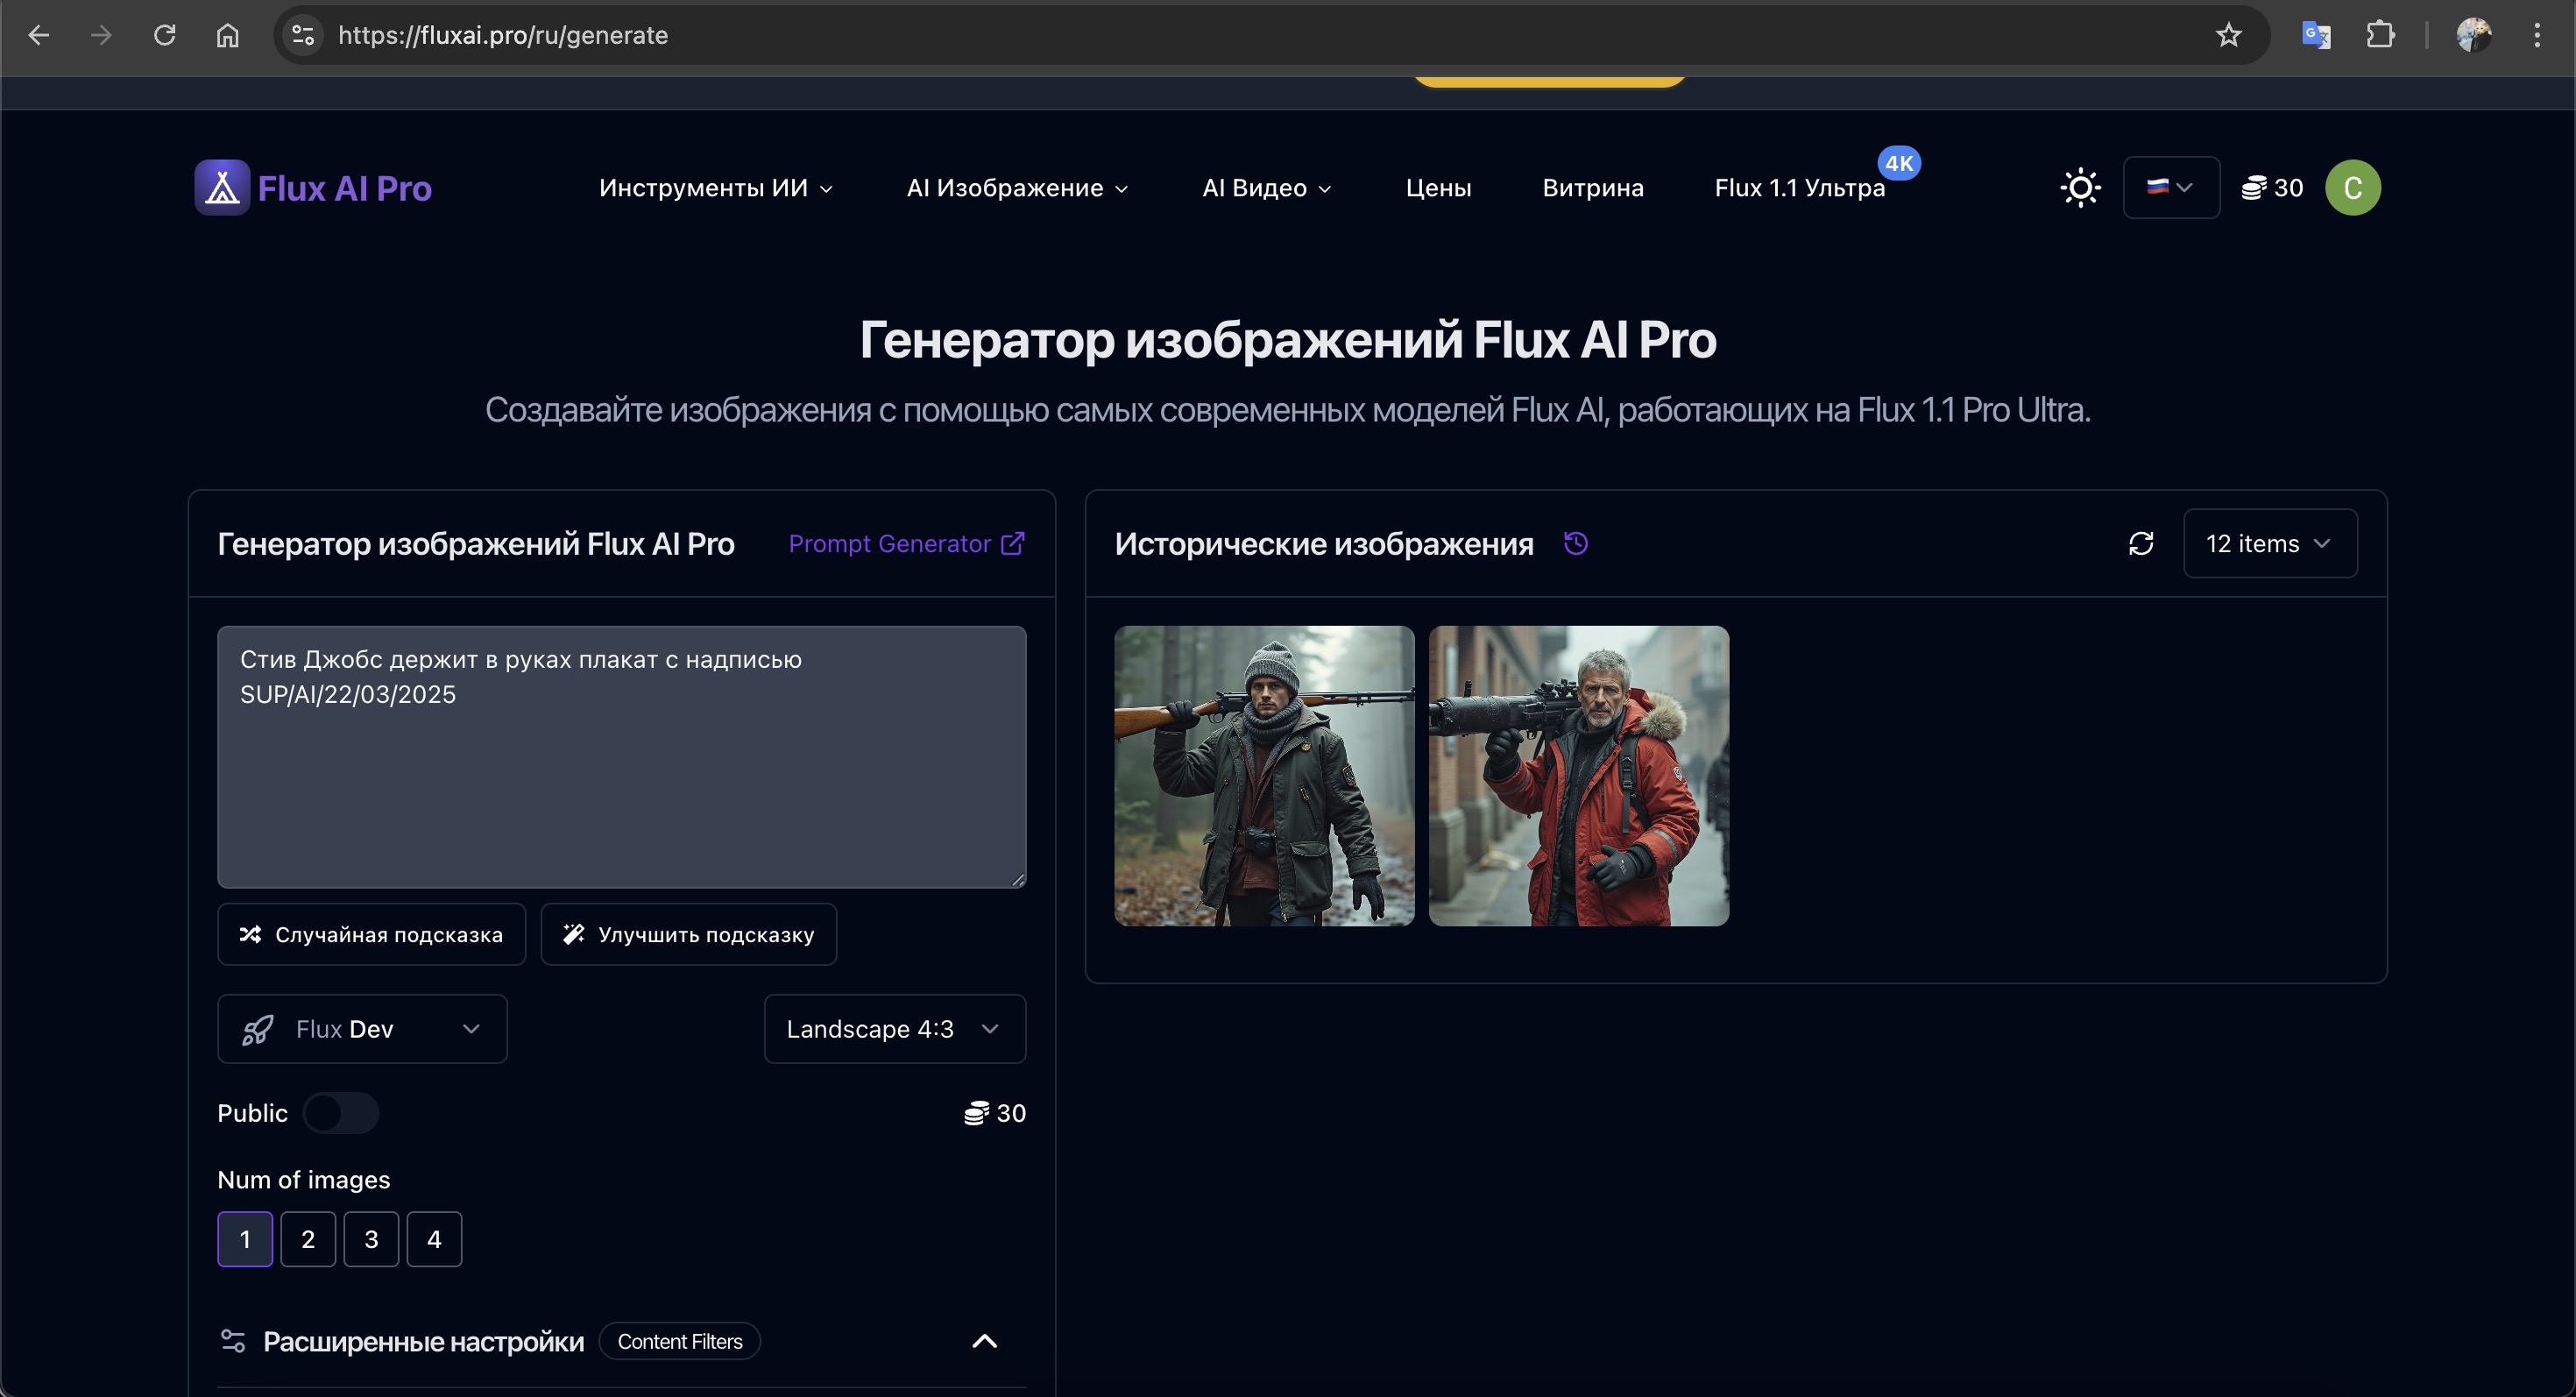Click the settings sliders icon
Image resolution: width=2576 pixels, height=1397 pixels.
pyautogui.click(x=233, y=1341)
